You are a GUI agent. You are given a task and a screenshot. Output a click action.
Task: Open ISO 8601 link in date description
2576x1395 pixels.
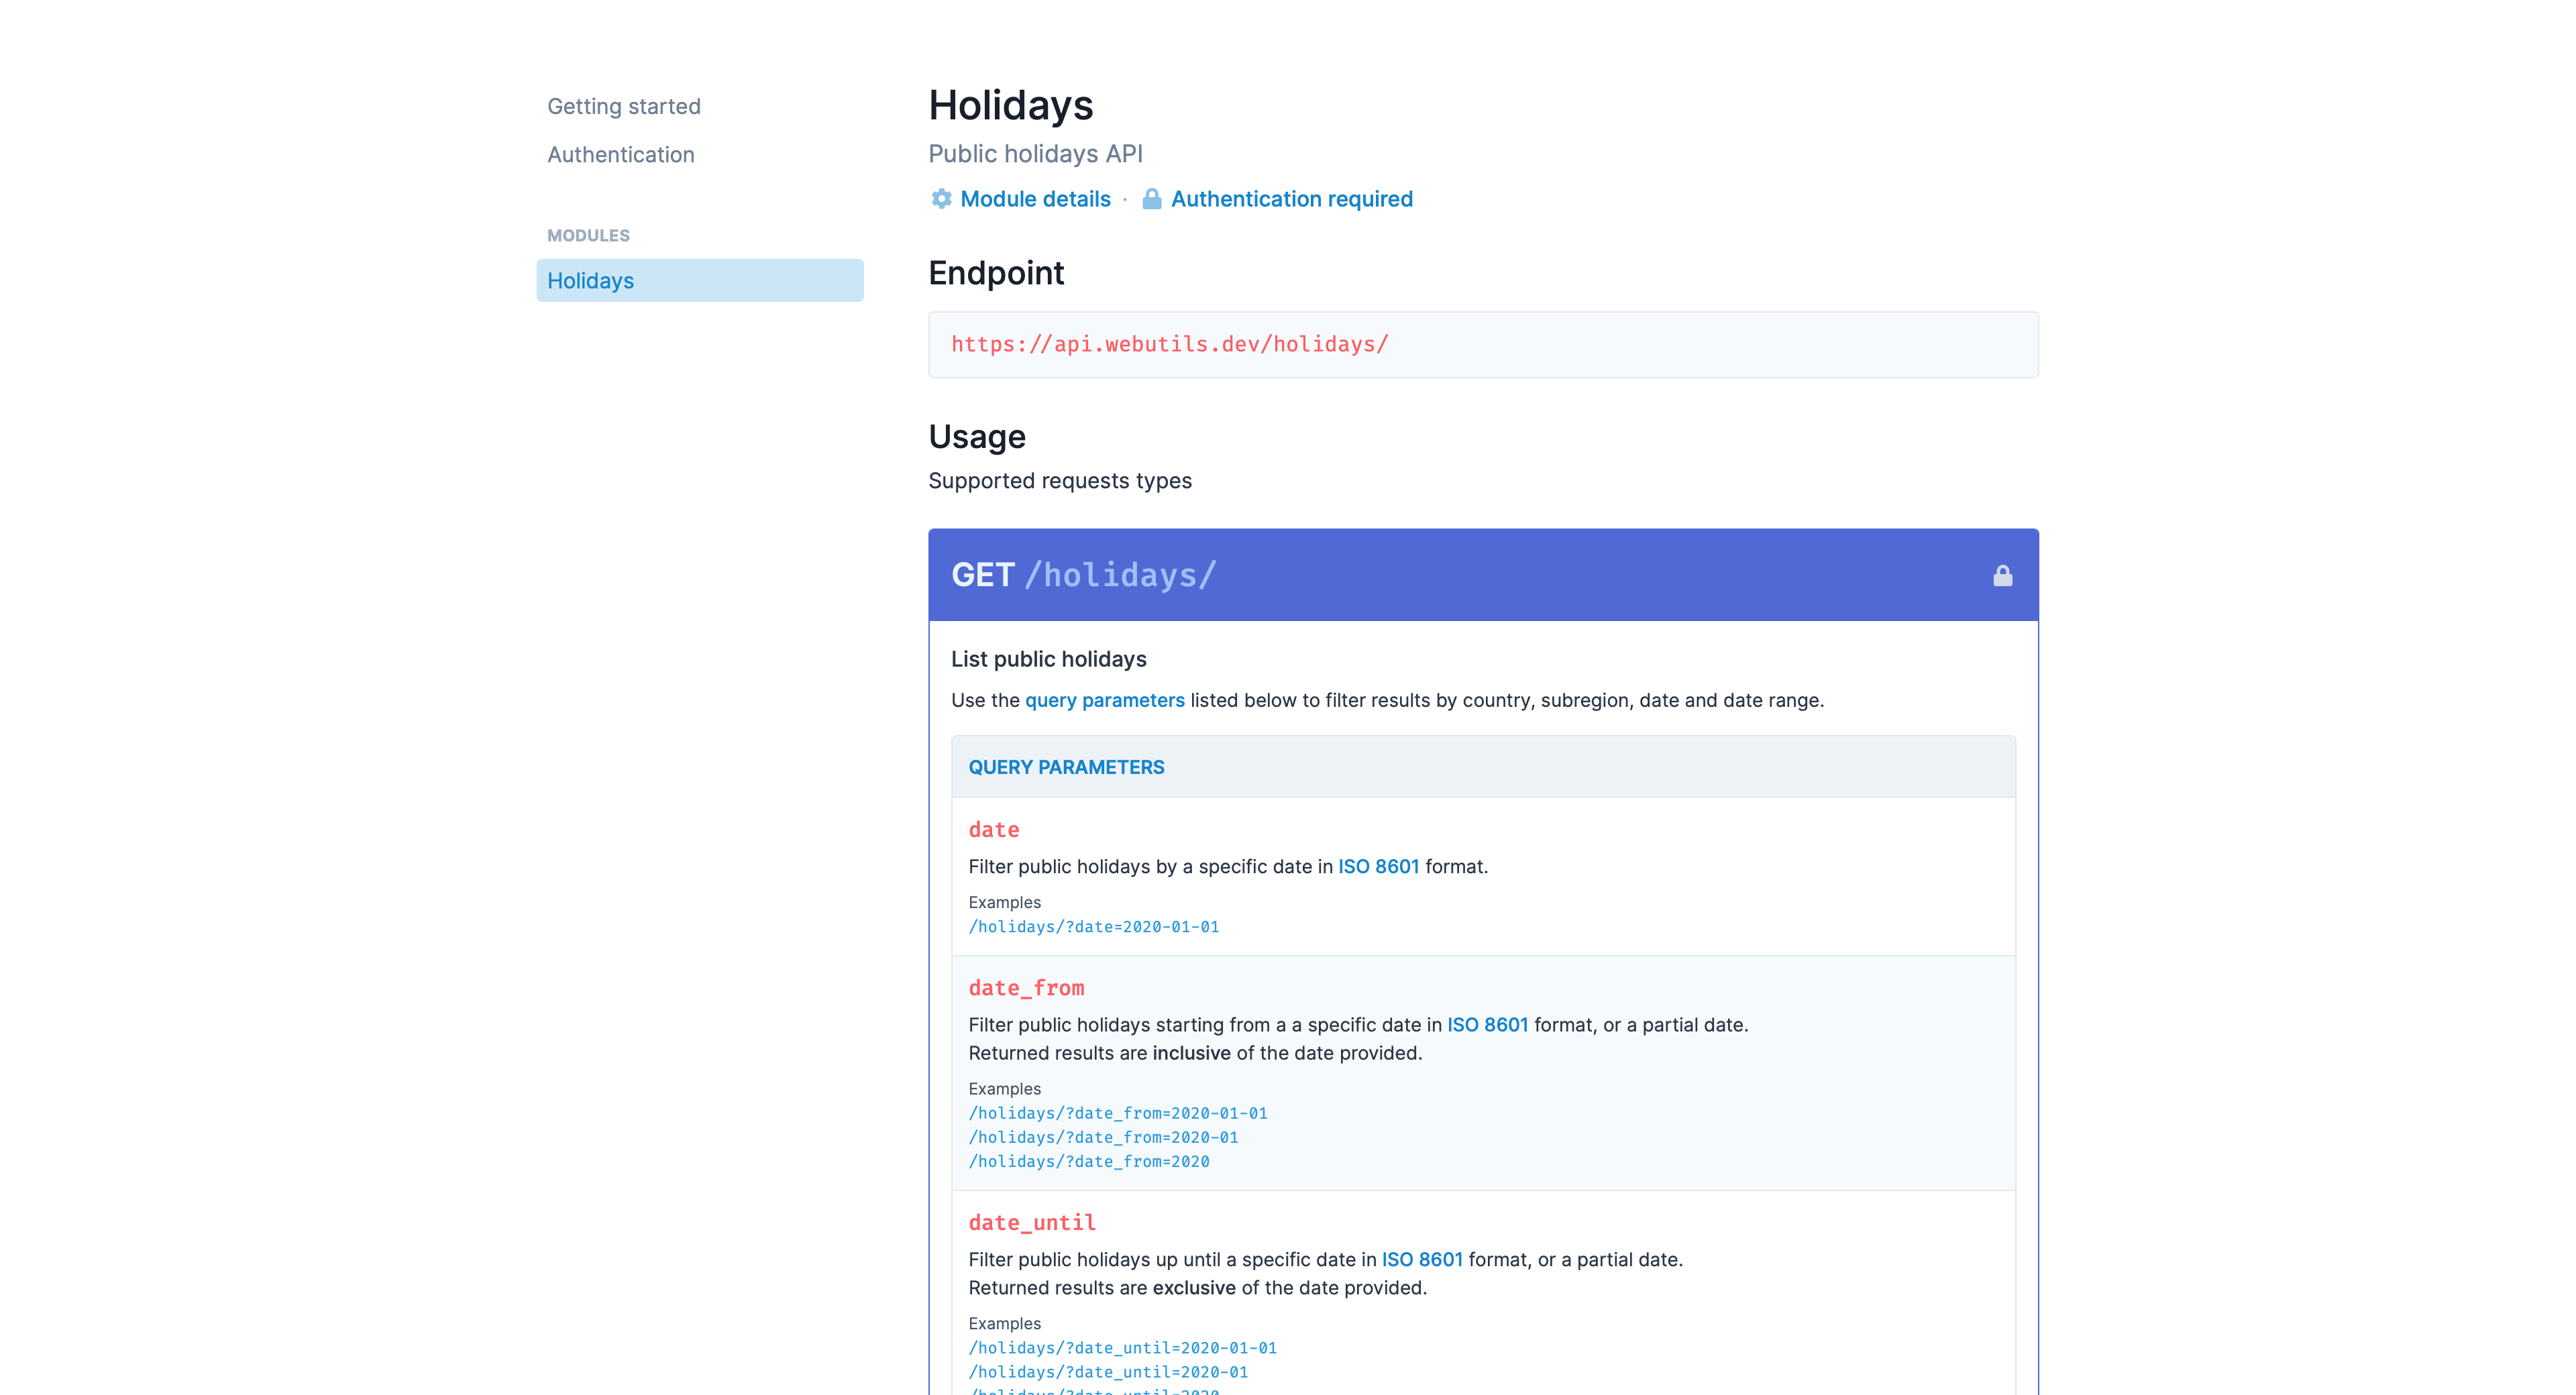(1378, 867)
